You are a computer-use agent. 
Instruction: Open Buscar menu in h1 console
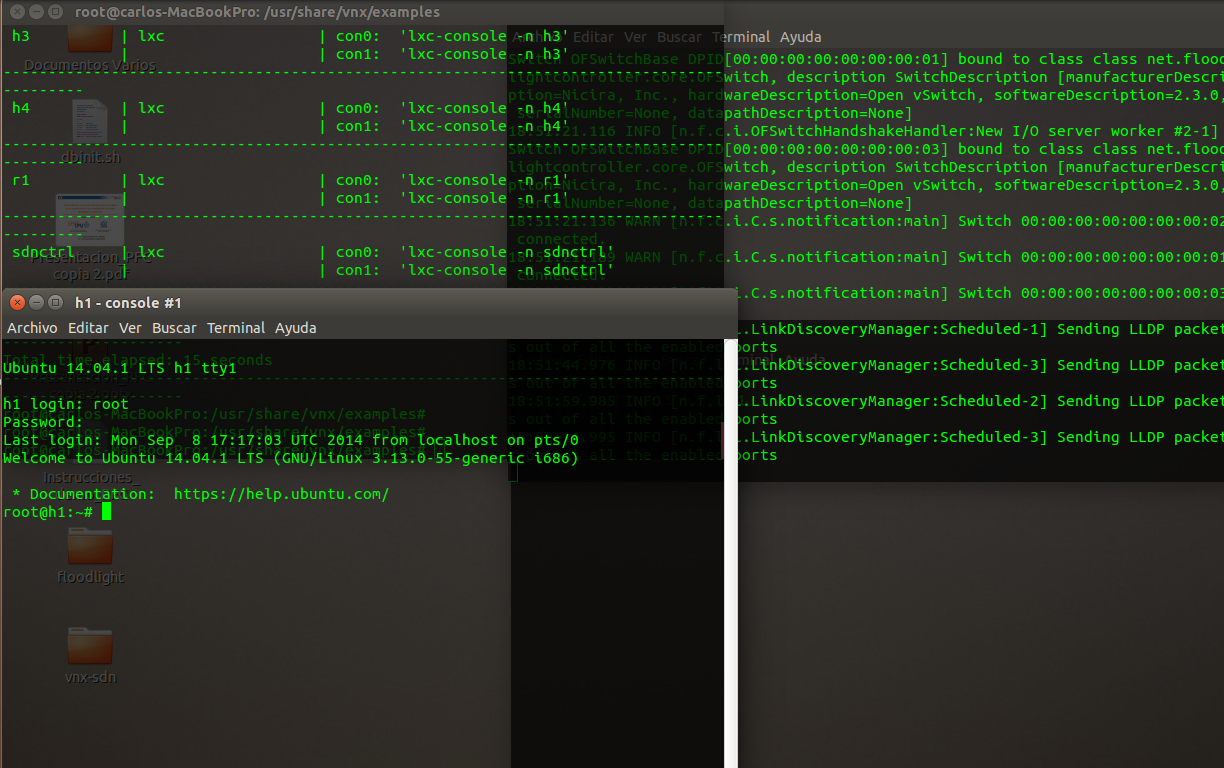[x=174, y=328]
